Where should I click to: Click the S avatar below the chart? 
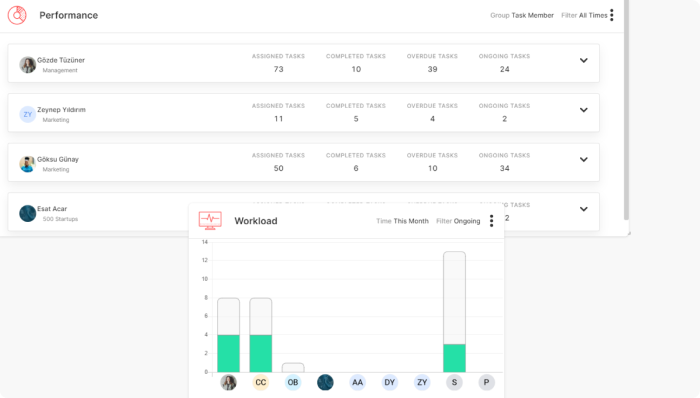(454, 382)
